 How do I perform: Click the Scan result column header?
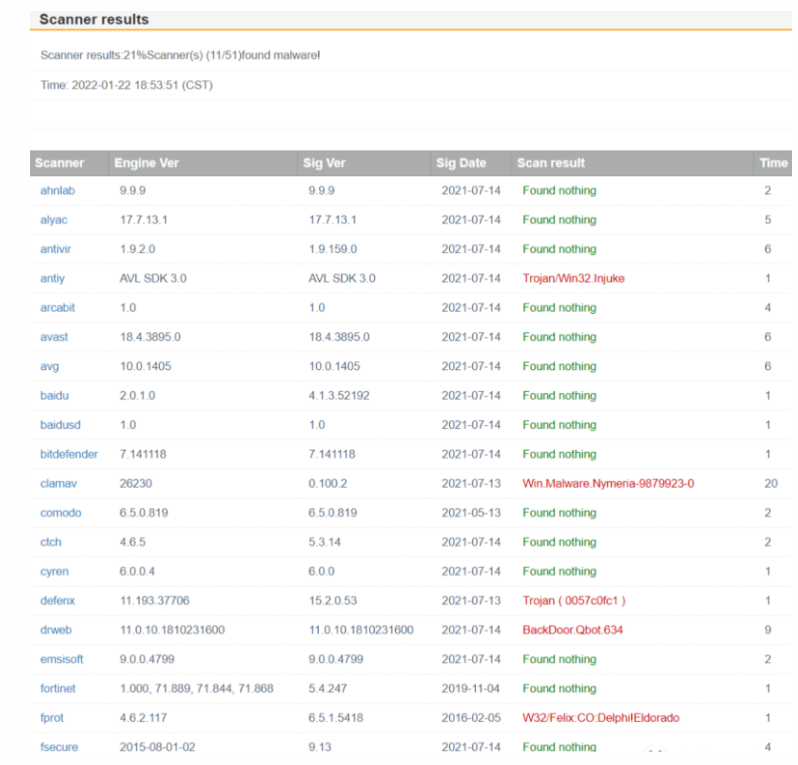551,163
